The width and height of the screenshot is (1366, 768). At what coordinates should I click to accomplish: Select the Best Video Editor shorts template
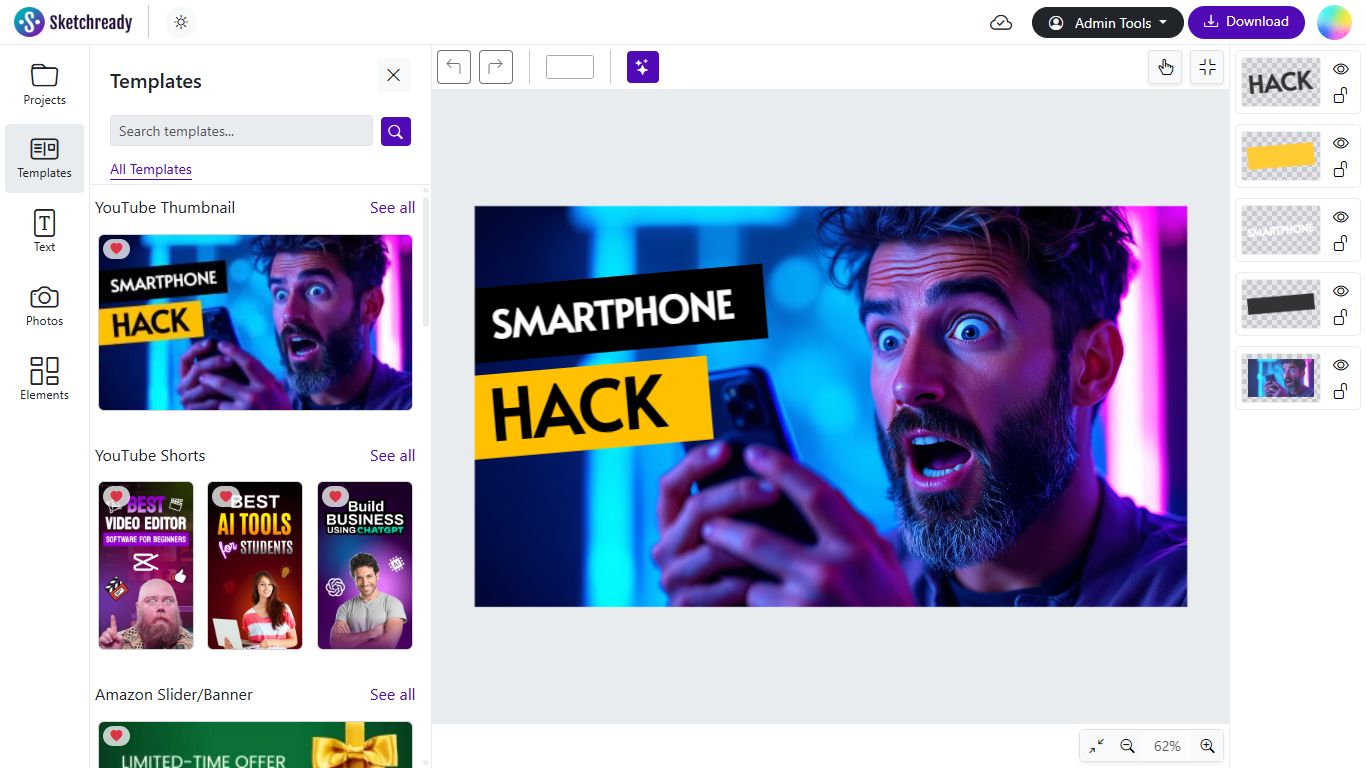[146, 566]
